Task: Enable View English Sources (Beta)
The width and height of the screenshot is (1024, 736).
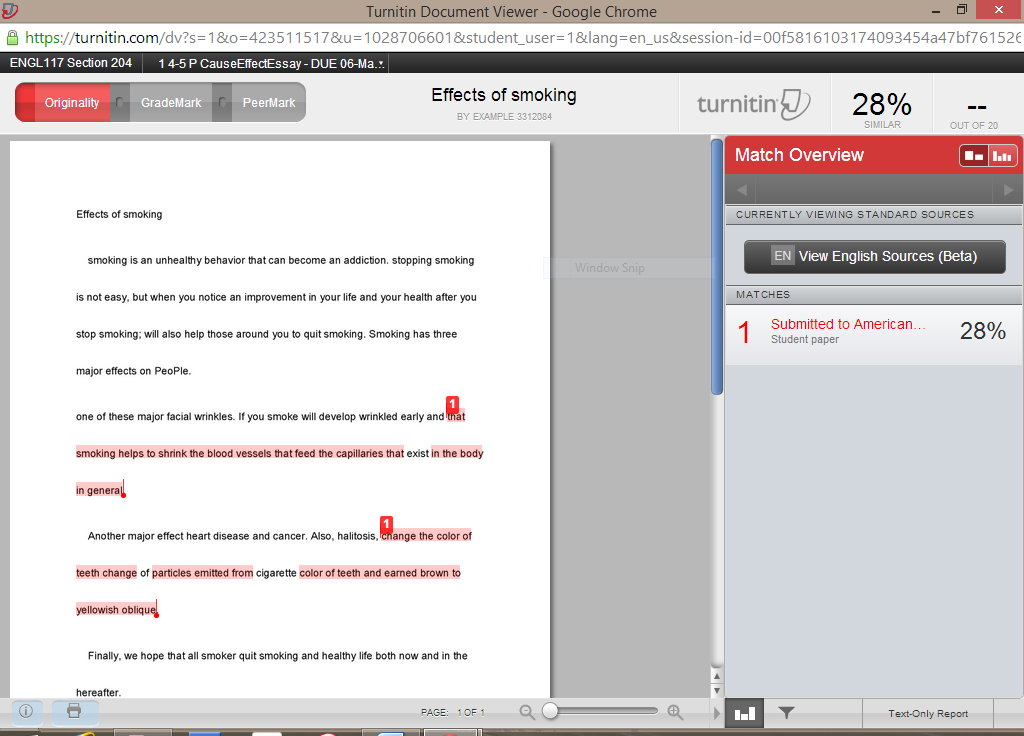Action: tap(874, 256)
